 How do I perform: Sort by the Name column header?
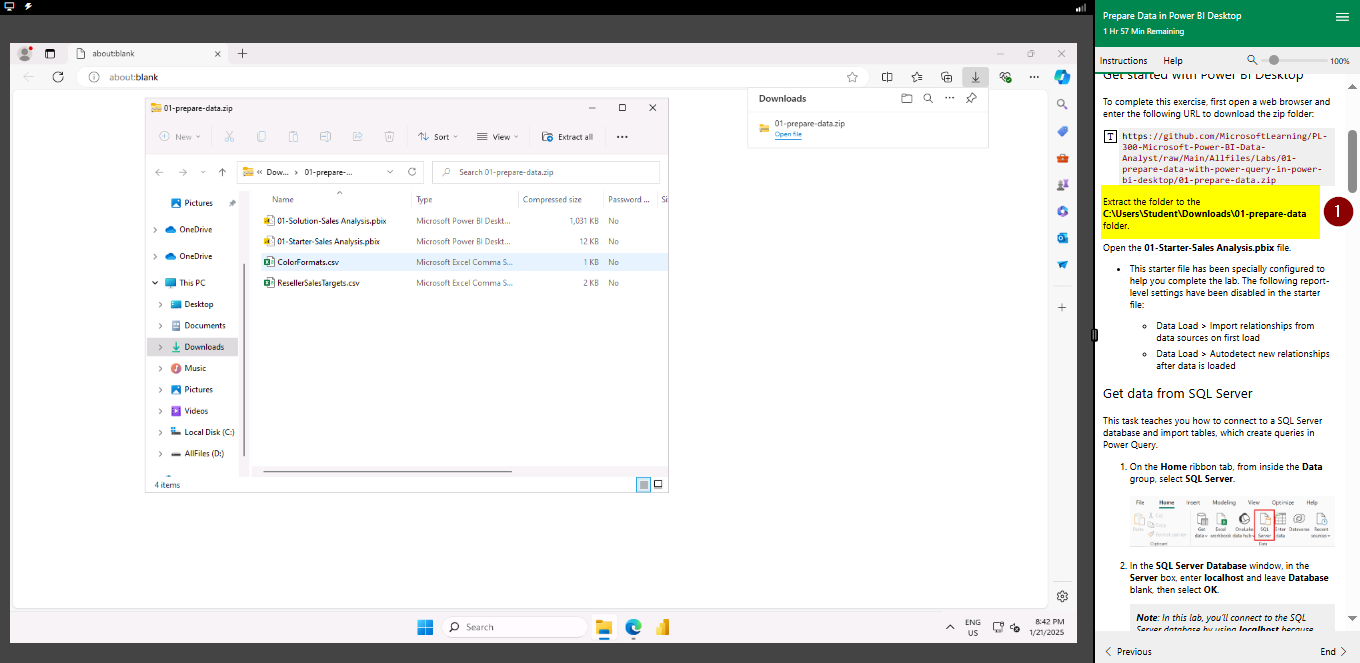pos(283,200)
